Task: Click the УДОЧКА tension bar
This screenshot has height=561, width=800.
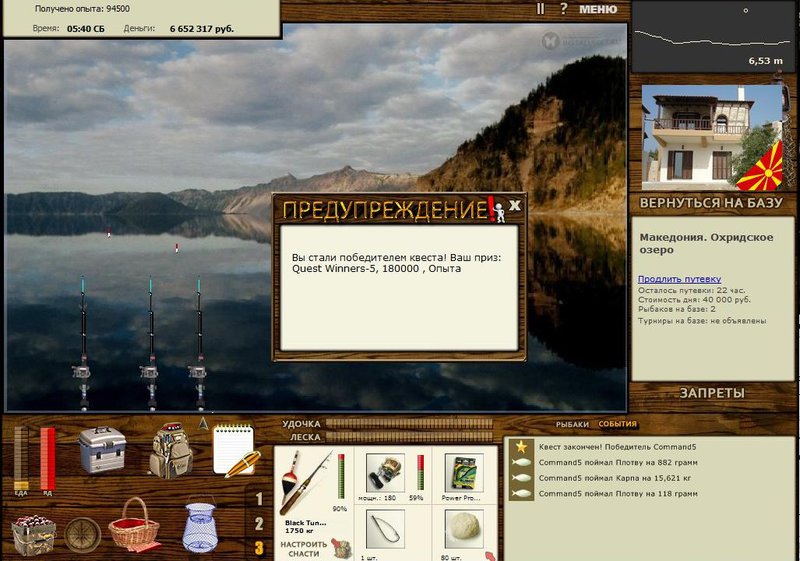Action: 410,424
